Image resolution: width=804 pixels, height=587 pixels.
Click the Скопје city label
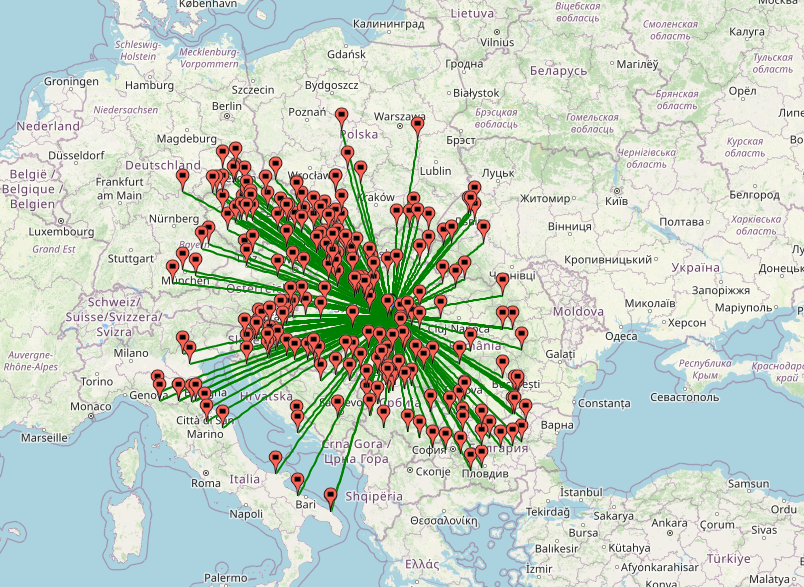click(x=433, y=471)
